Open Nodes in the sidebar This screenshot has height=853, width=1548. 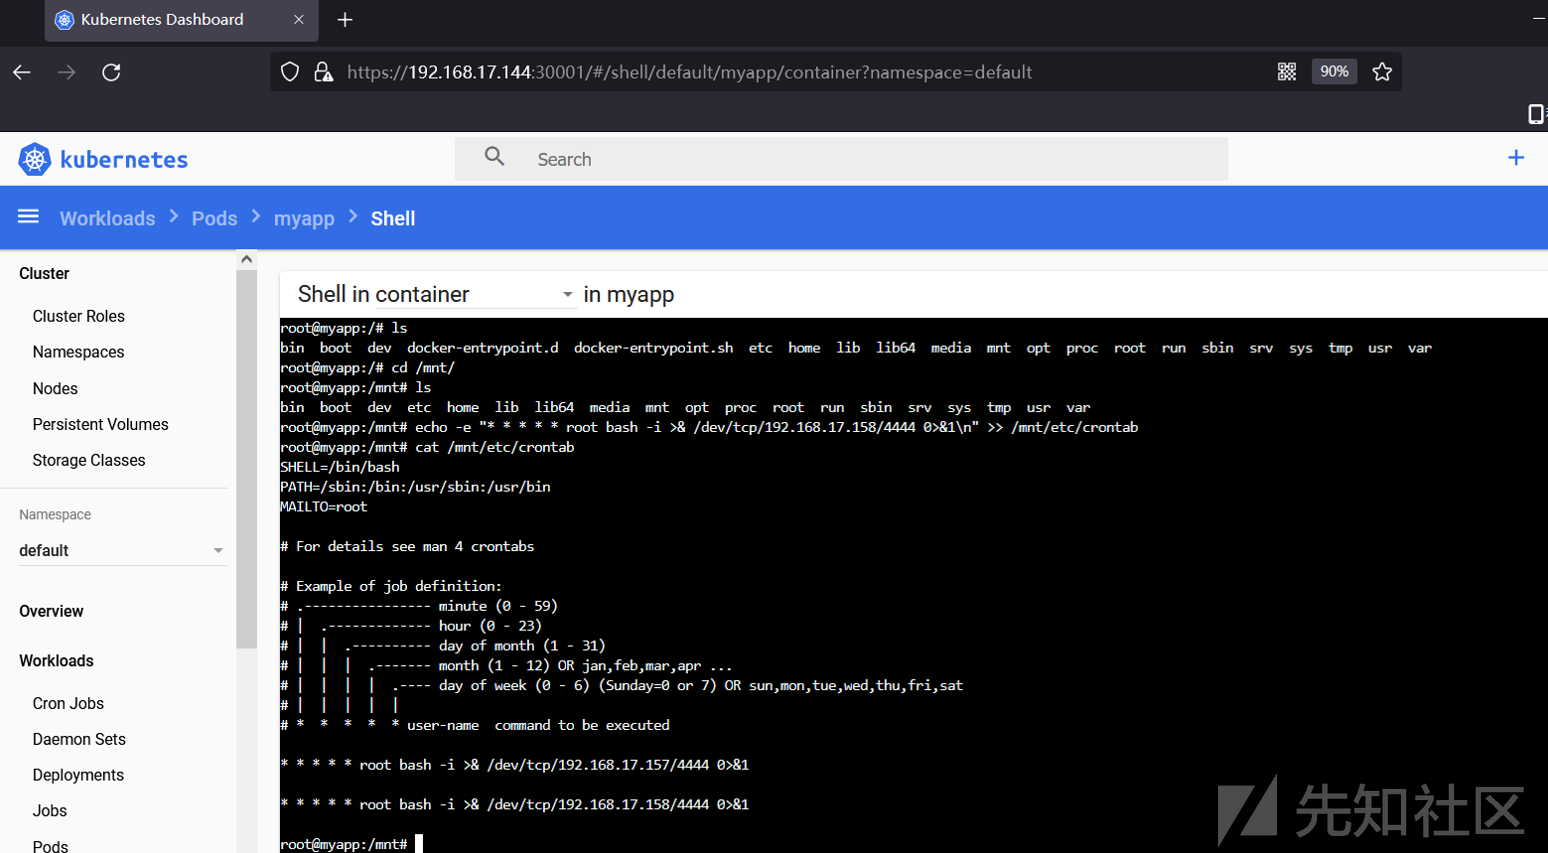point(55,389)
